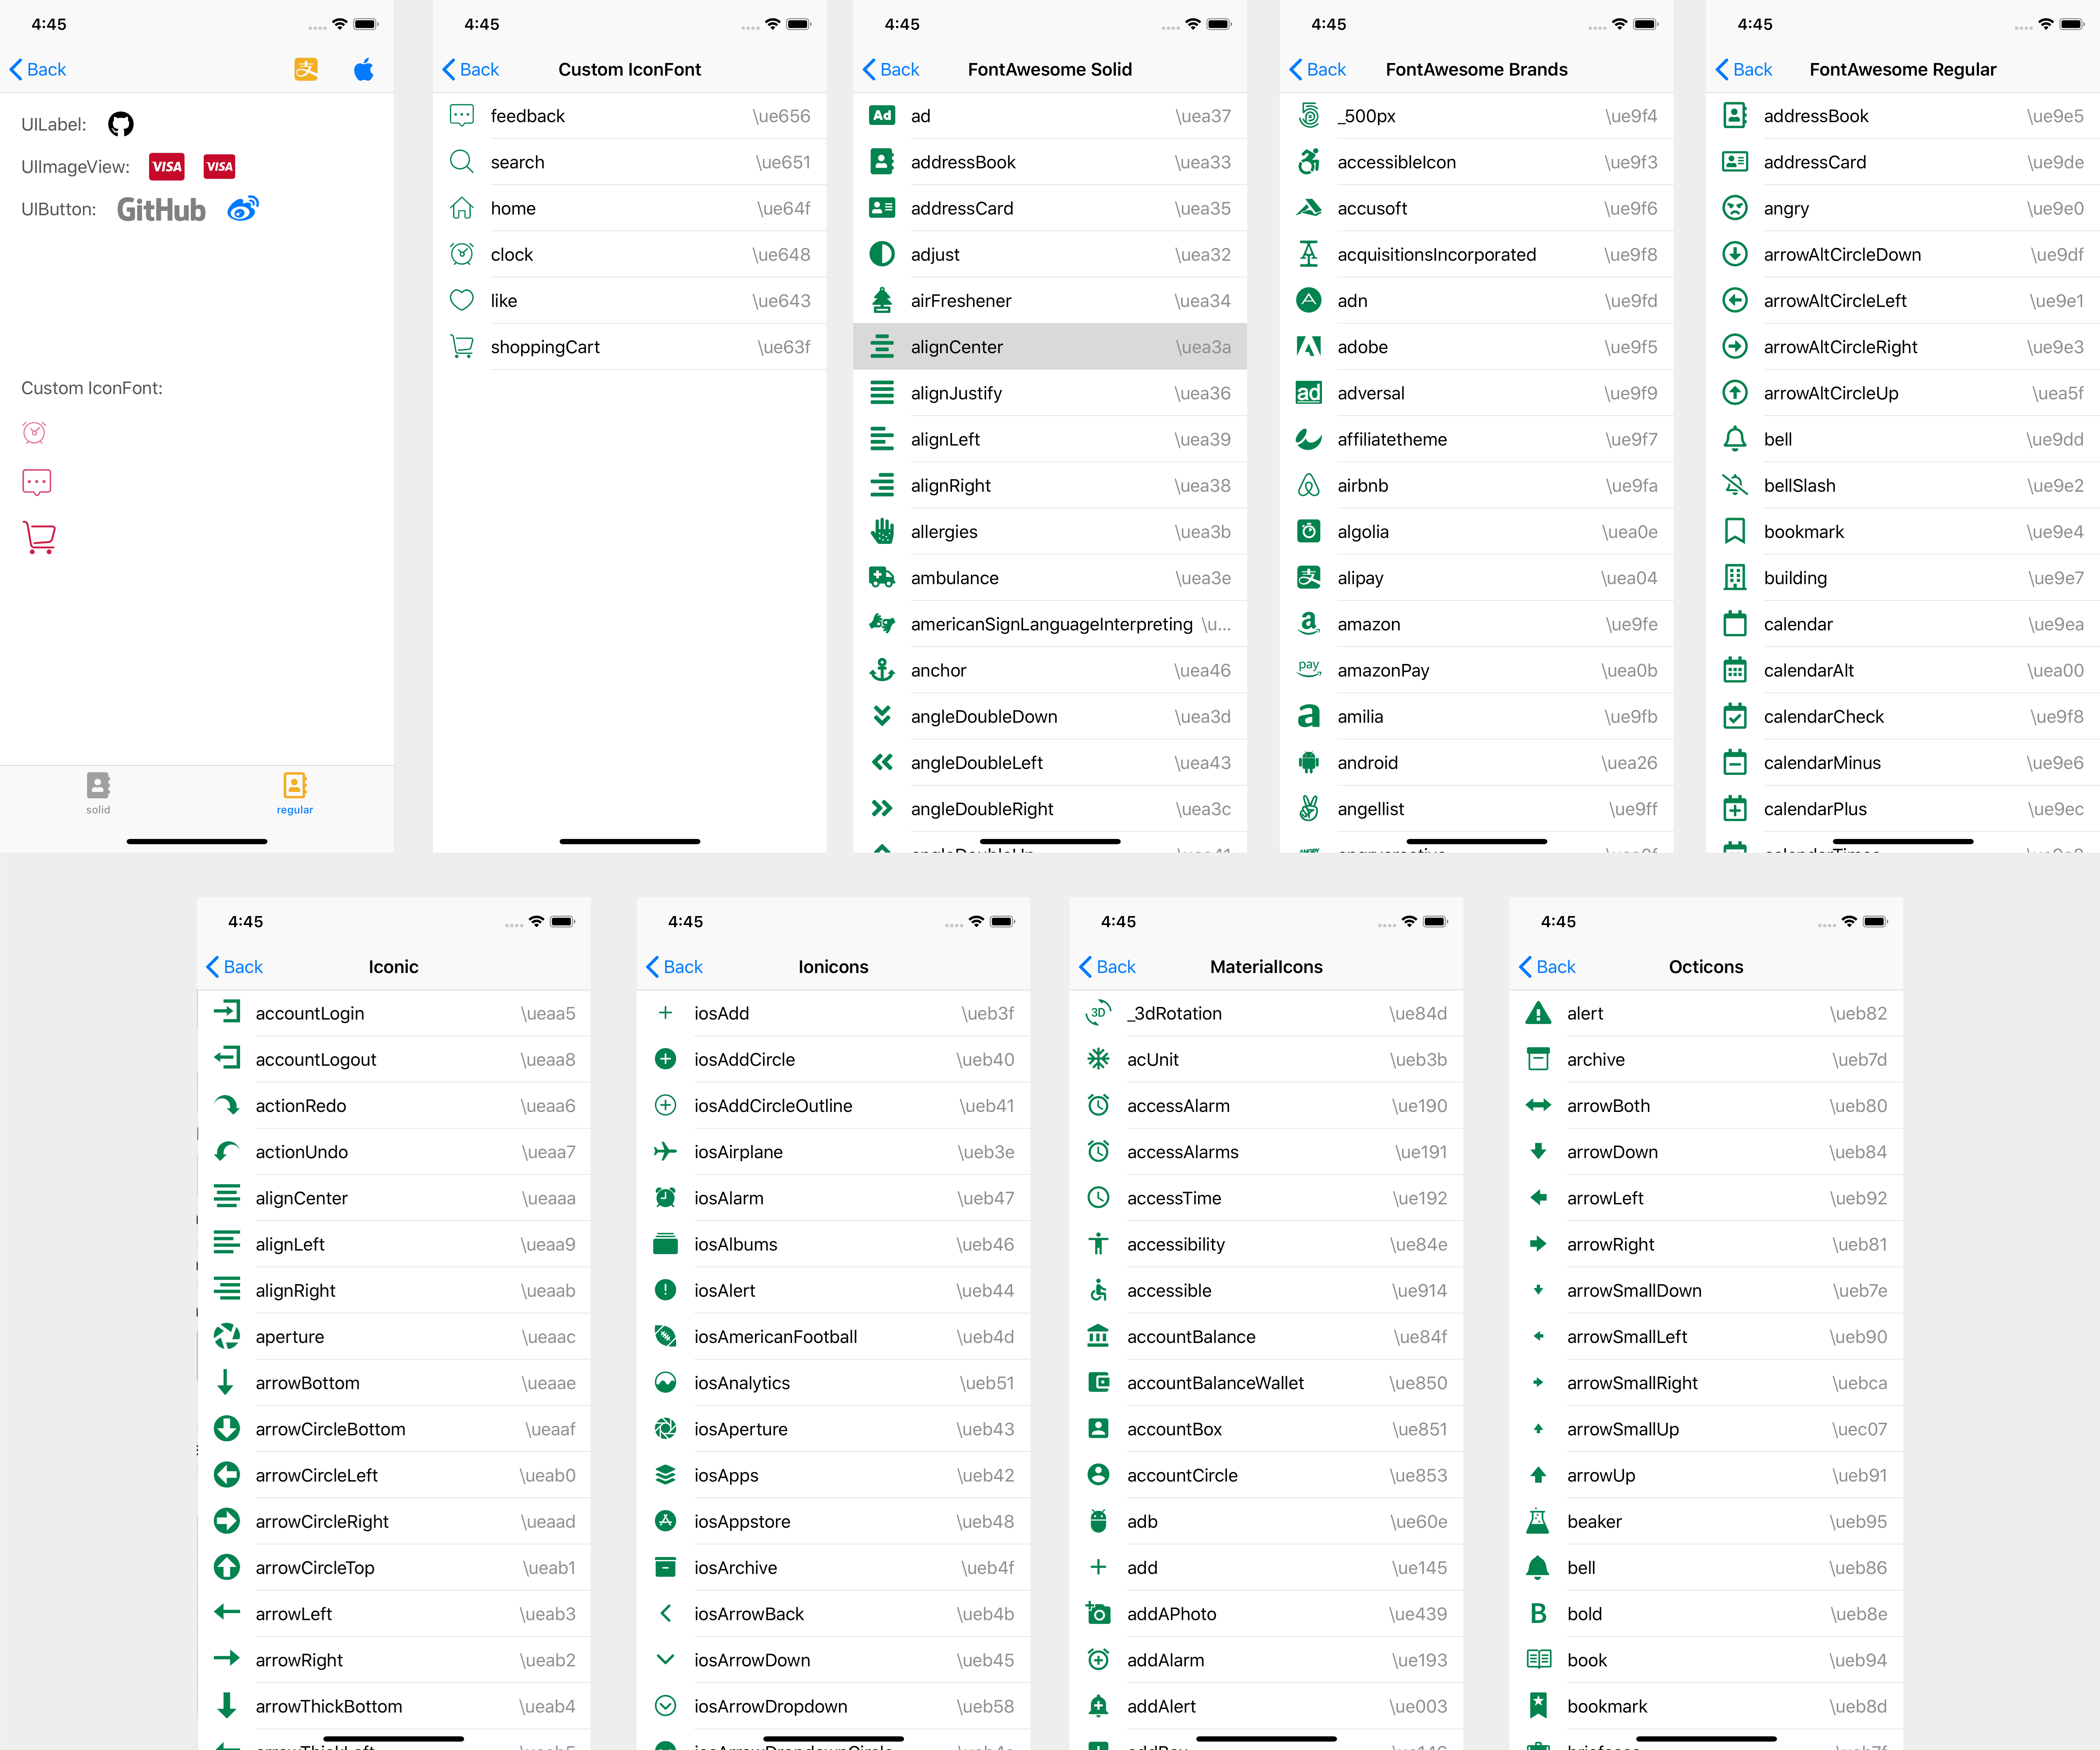Image resolution: width=2100 pixels, height=1750 pixels.
Task: Tap iosArrowDropdown row in Ionicons
Action: coord(833,1706)
